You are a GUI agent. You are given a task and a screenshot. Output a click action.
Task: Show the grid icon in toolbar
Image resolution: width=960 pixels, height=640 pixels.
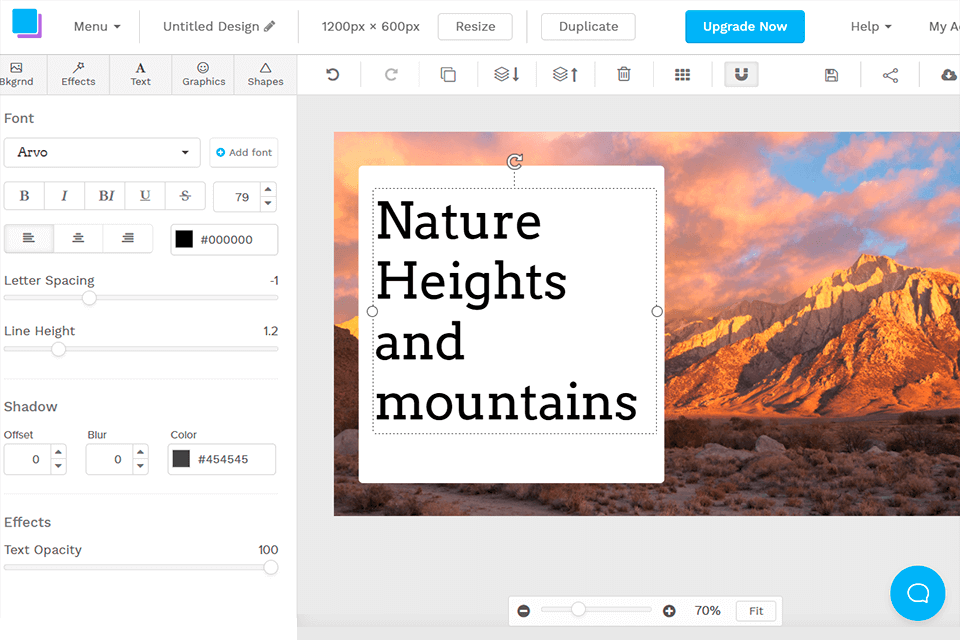click(x=682, y=75)
